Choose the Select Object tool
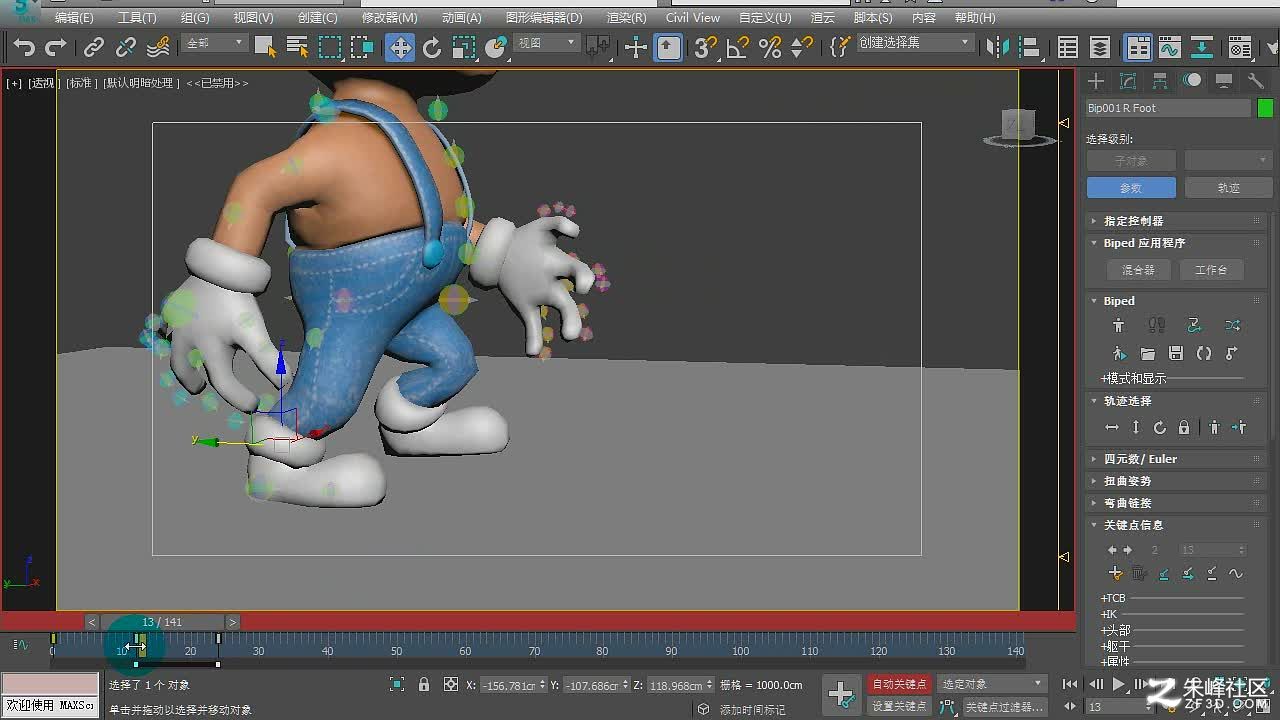Viewport: 1280px width, 720px height. 265,47
